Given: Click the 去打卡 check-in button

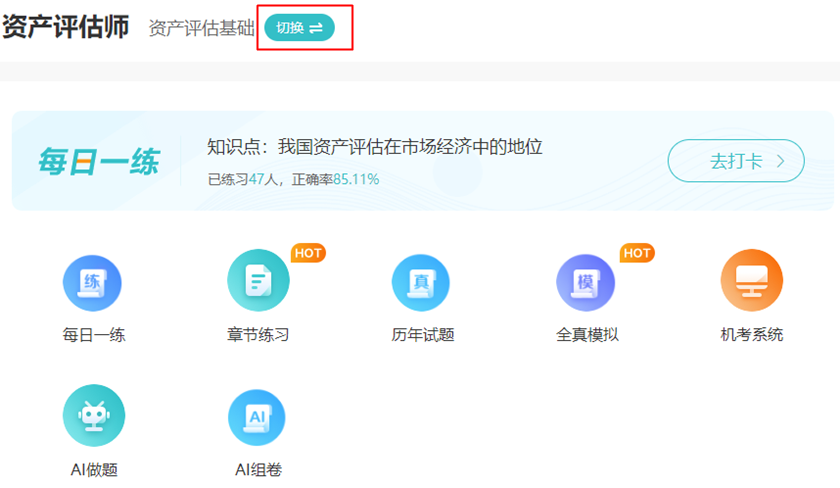Looking at the screenshot, I should pyautogui.click(x=736, y=161).
